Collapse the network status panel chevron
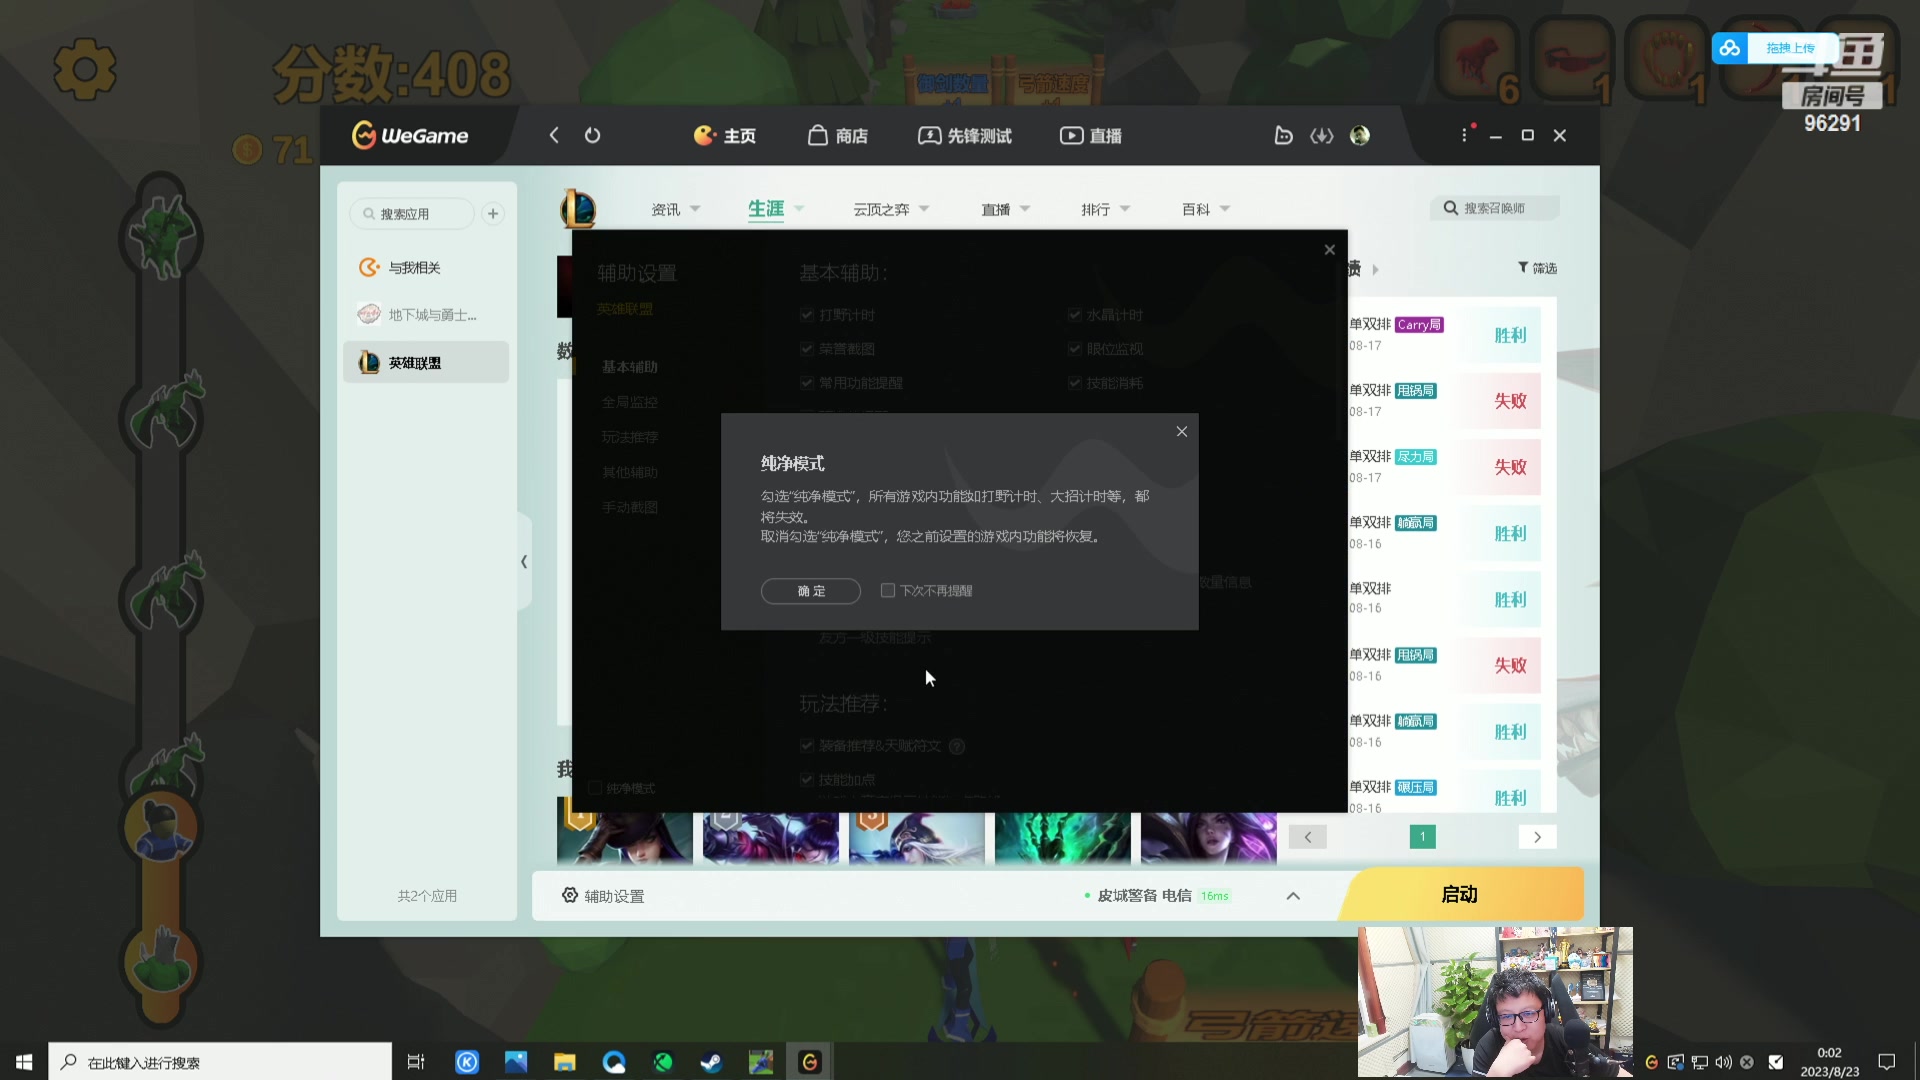The height and width of the screenshot is (1080, 1920). click(x=1293, y=895)
